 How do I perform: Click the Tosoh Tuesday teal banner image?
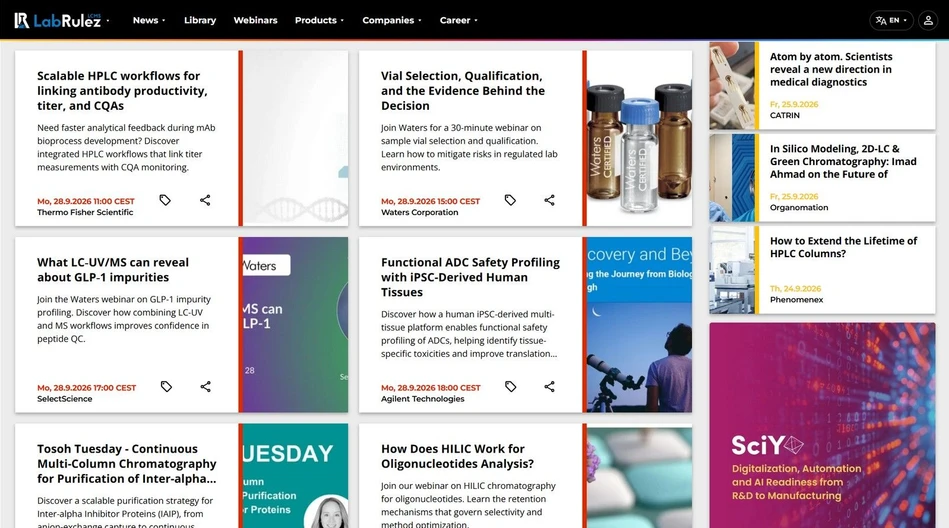[x=295, y=476]
